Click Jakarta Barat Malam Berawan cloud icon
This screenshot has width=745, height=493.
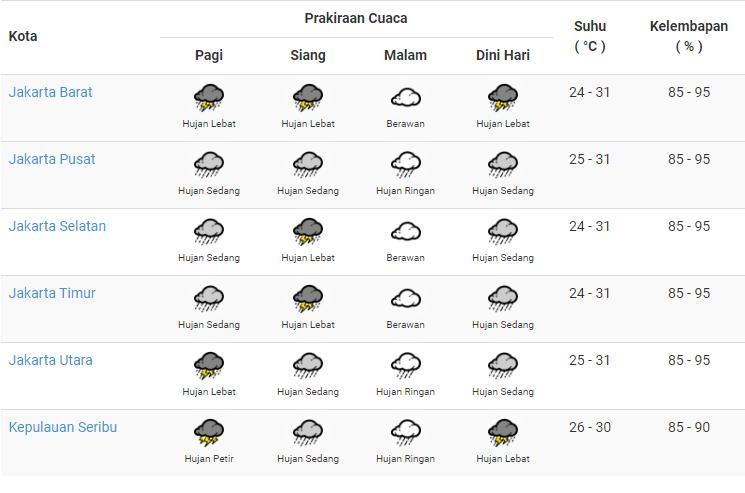[406, 98]
